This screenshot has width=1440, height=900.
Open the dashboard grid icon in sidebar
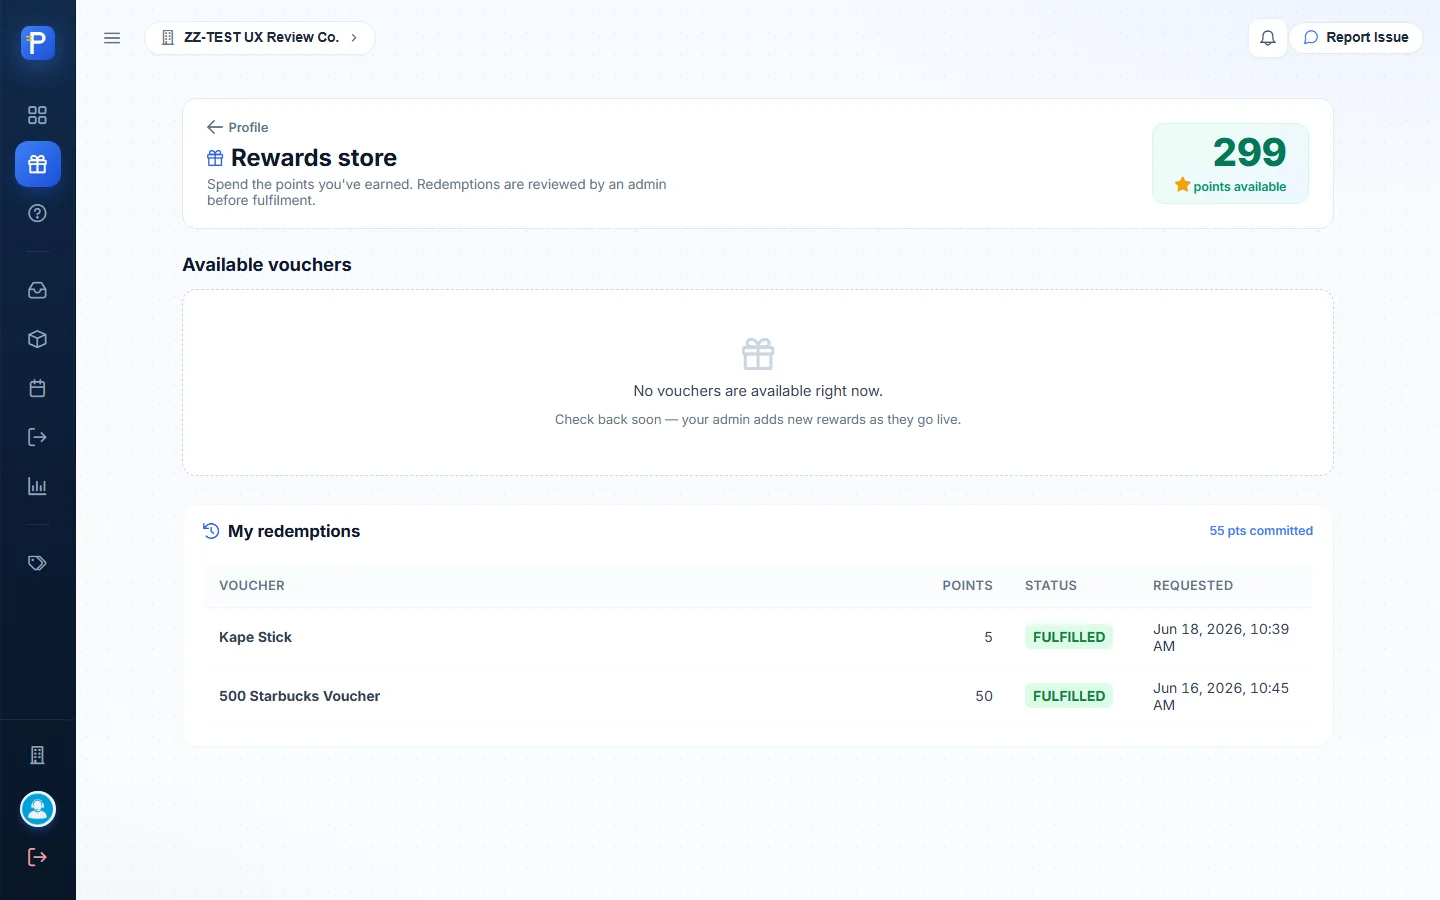point(37,115)
